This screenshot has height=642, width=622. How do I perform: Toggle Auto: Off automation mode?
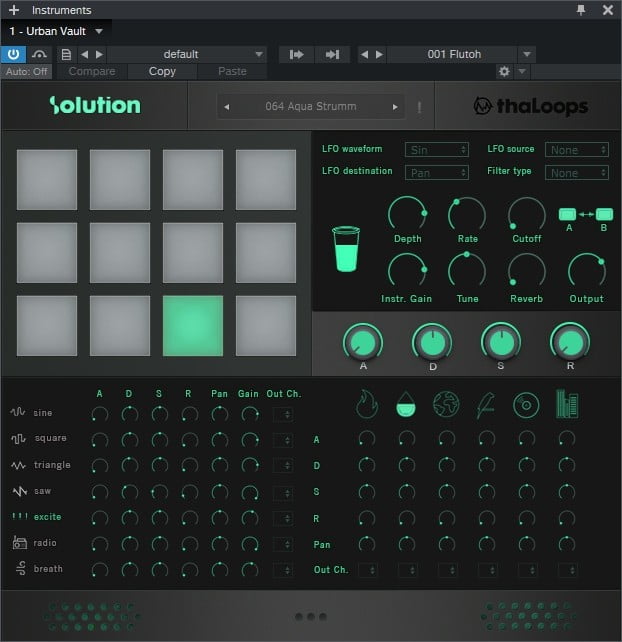point(27,72)
